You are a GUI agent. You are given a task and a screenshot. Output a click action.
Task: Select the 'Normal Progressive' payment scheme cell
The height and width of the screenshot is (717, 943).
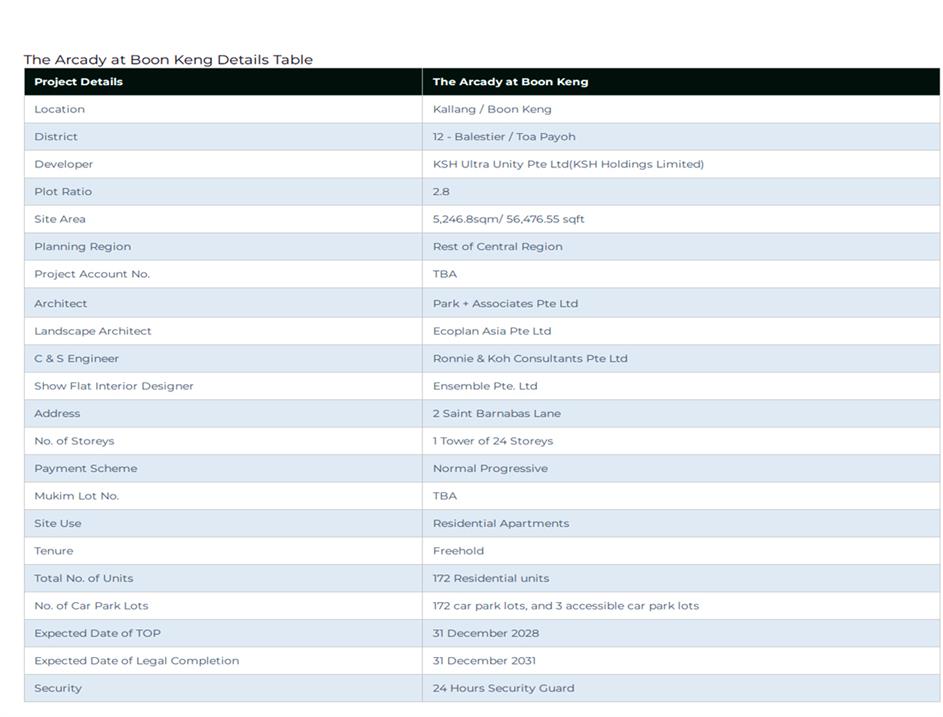(490, 469)
